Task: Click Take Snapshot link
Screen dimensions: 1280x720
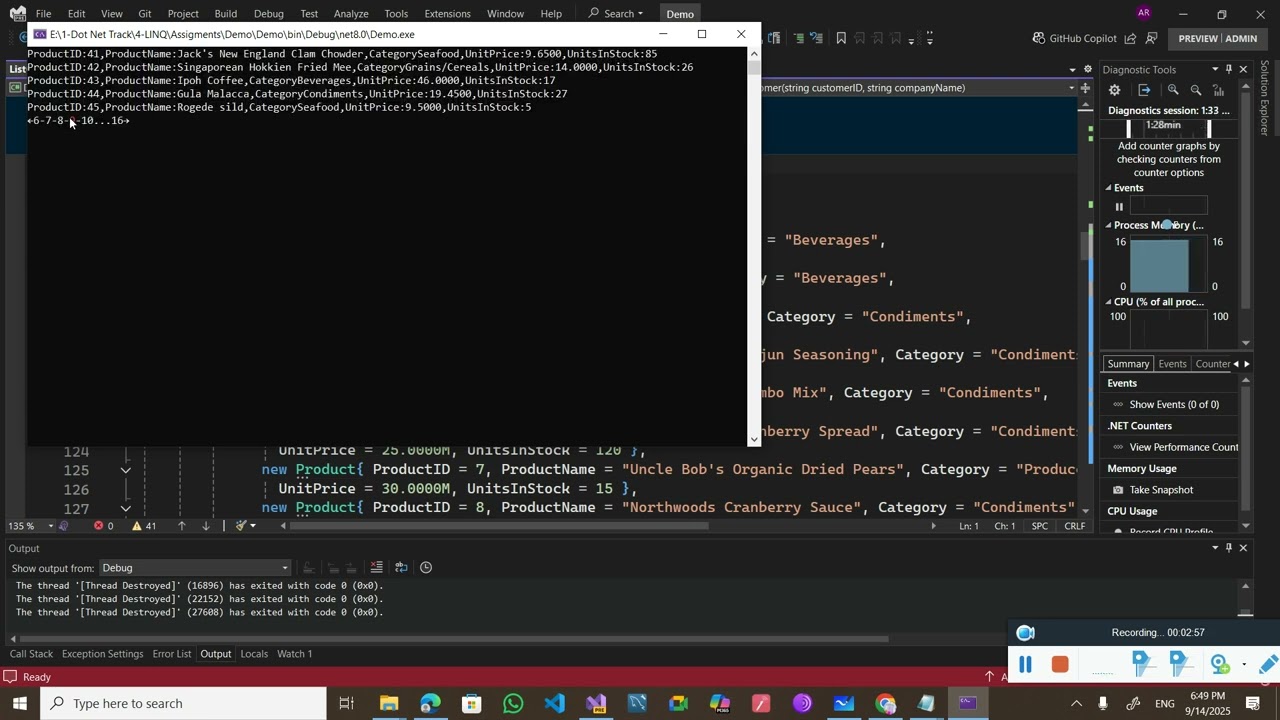Action: click(1161, 490)
